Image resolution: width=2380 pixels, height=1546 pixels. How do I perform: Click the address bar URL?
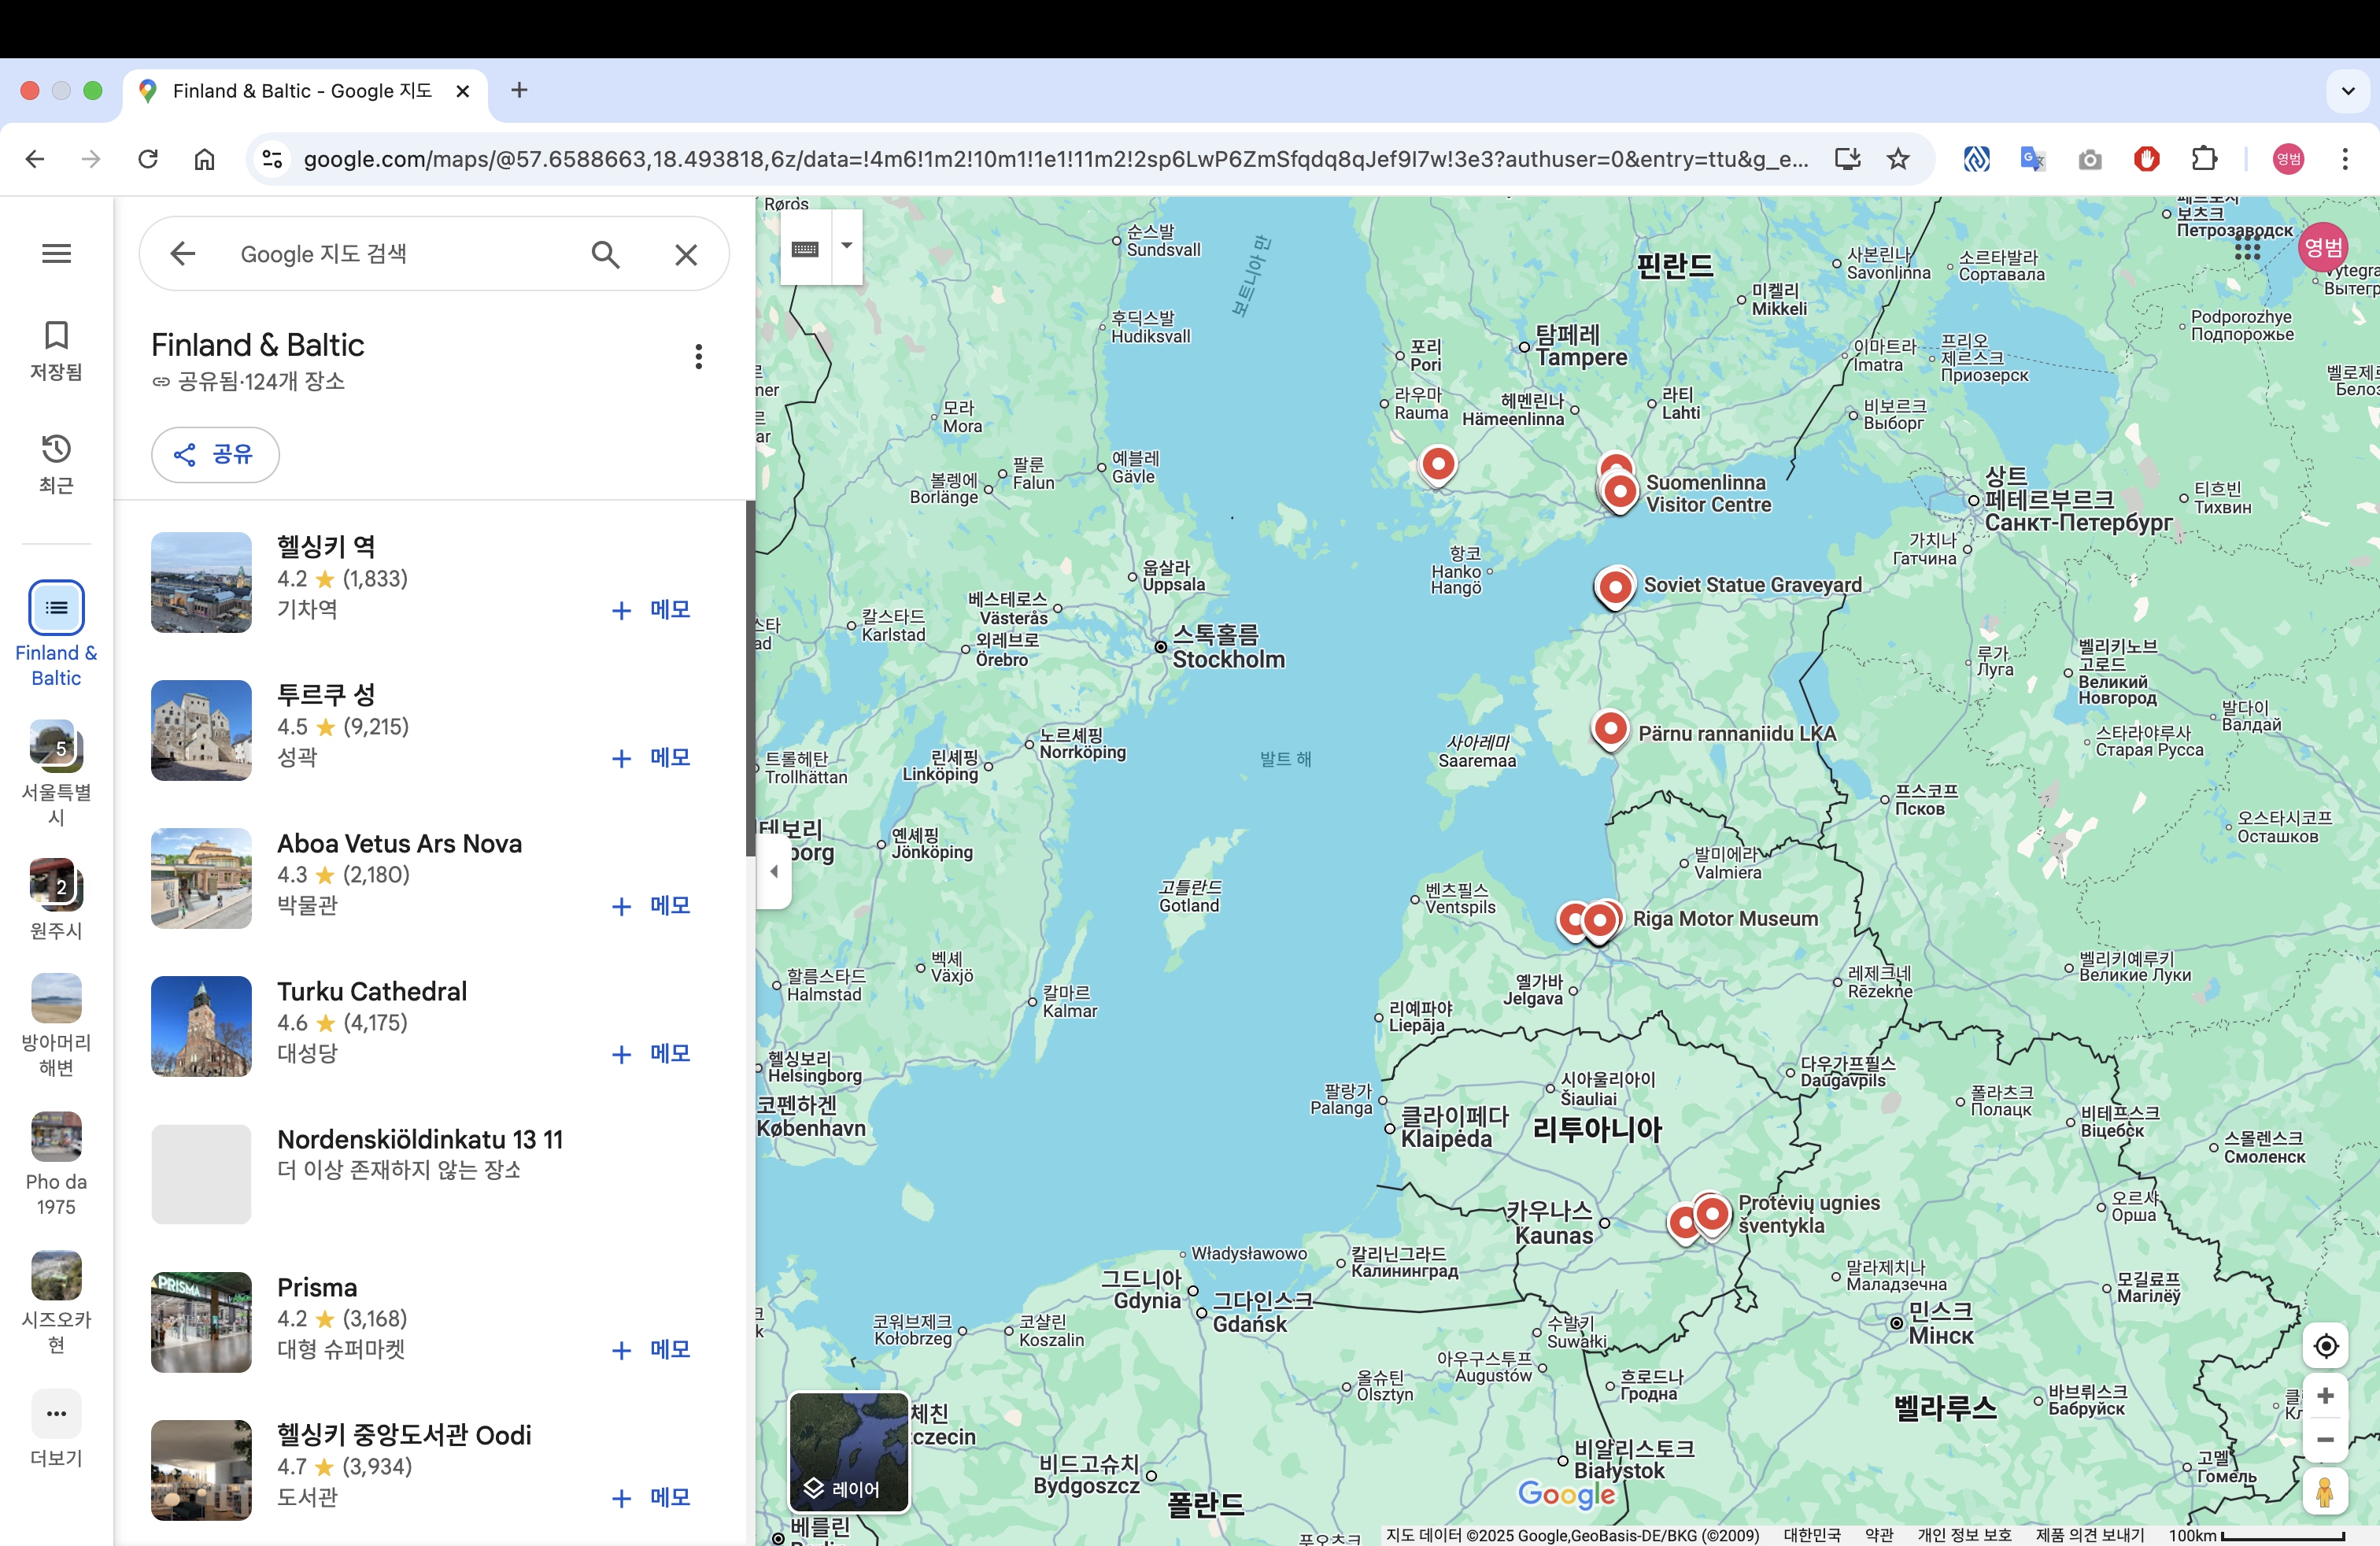pos(1055,159)
